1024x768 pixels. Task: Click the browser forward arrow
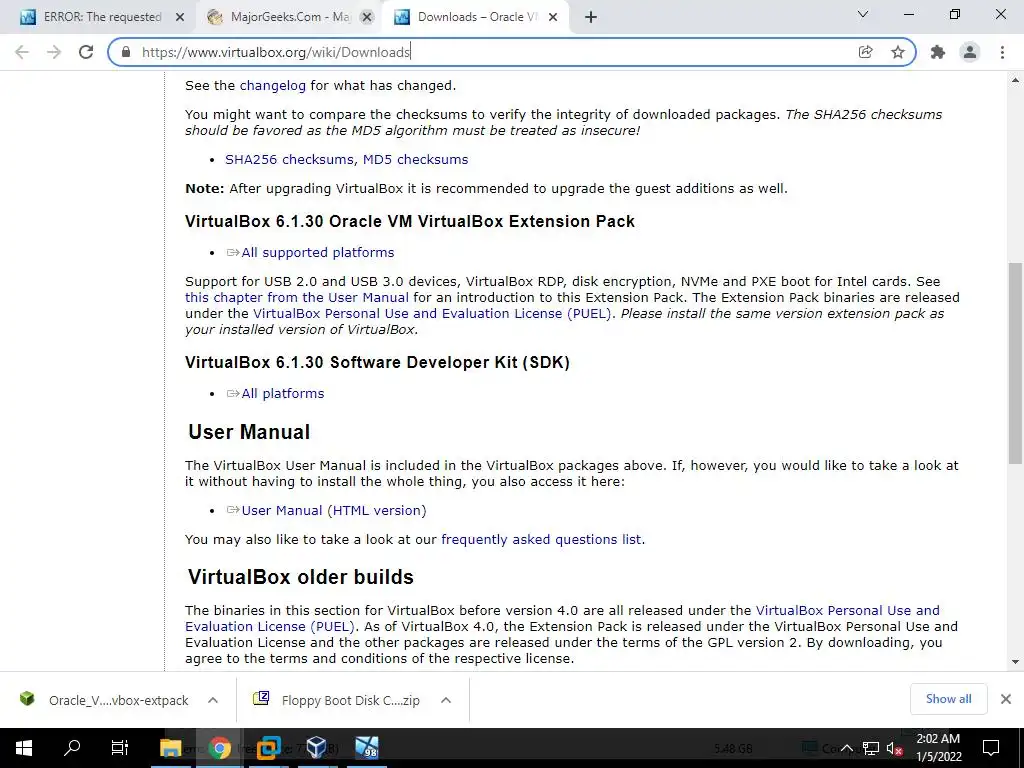point(54,52)
